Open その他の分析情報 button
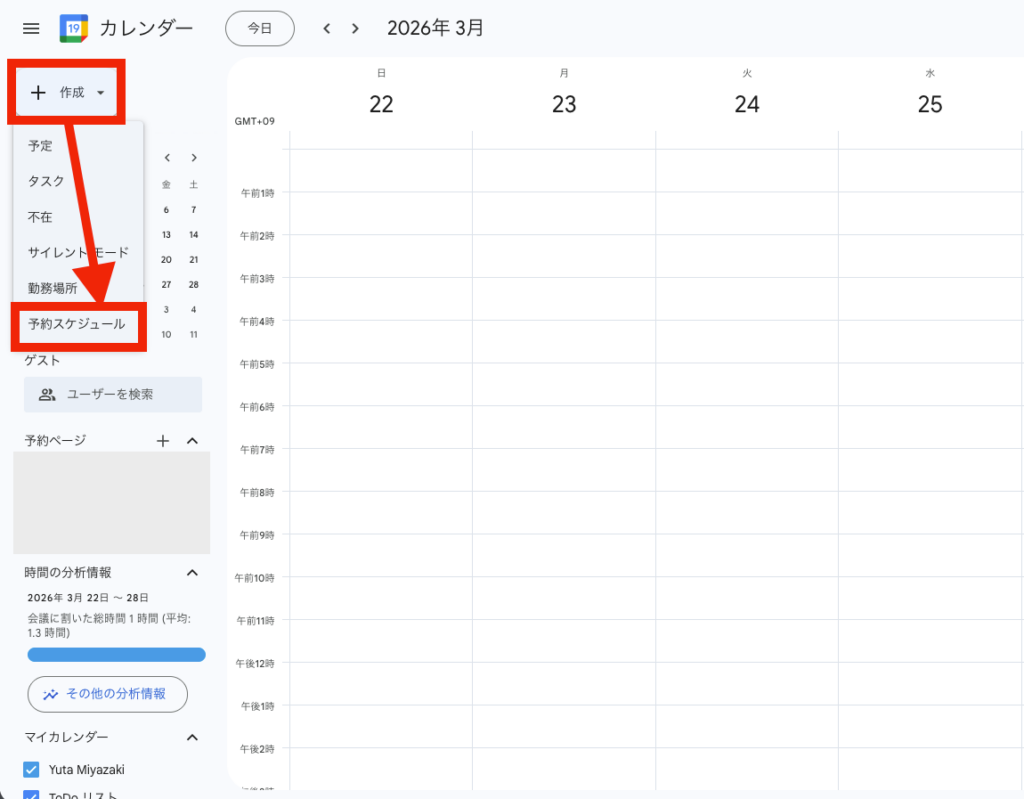1024x799 pixels. [x=107, y=694]
